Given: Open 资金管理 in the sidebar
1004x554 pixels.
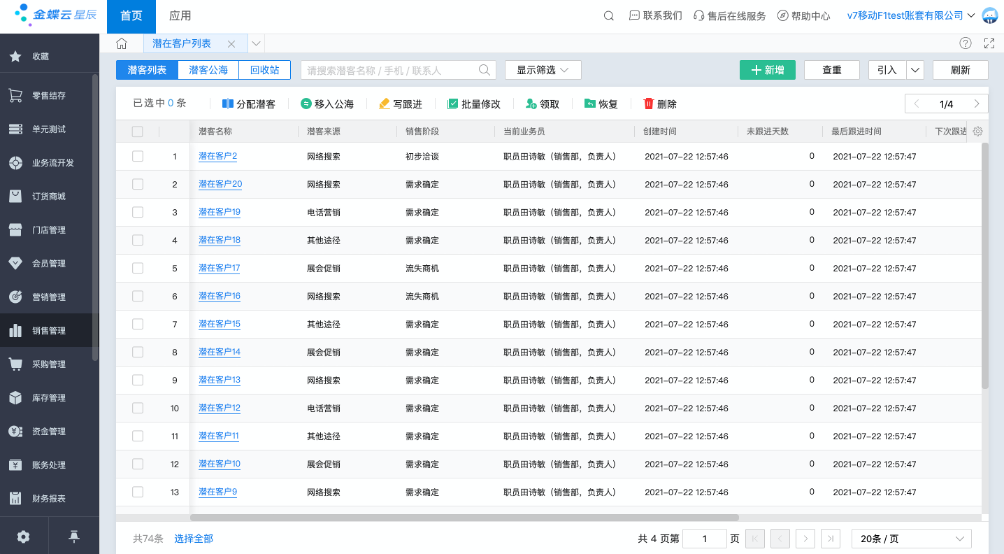Looking at the screenshot, I should pos(49,431).
